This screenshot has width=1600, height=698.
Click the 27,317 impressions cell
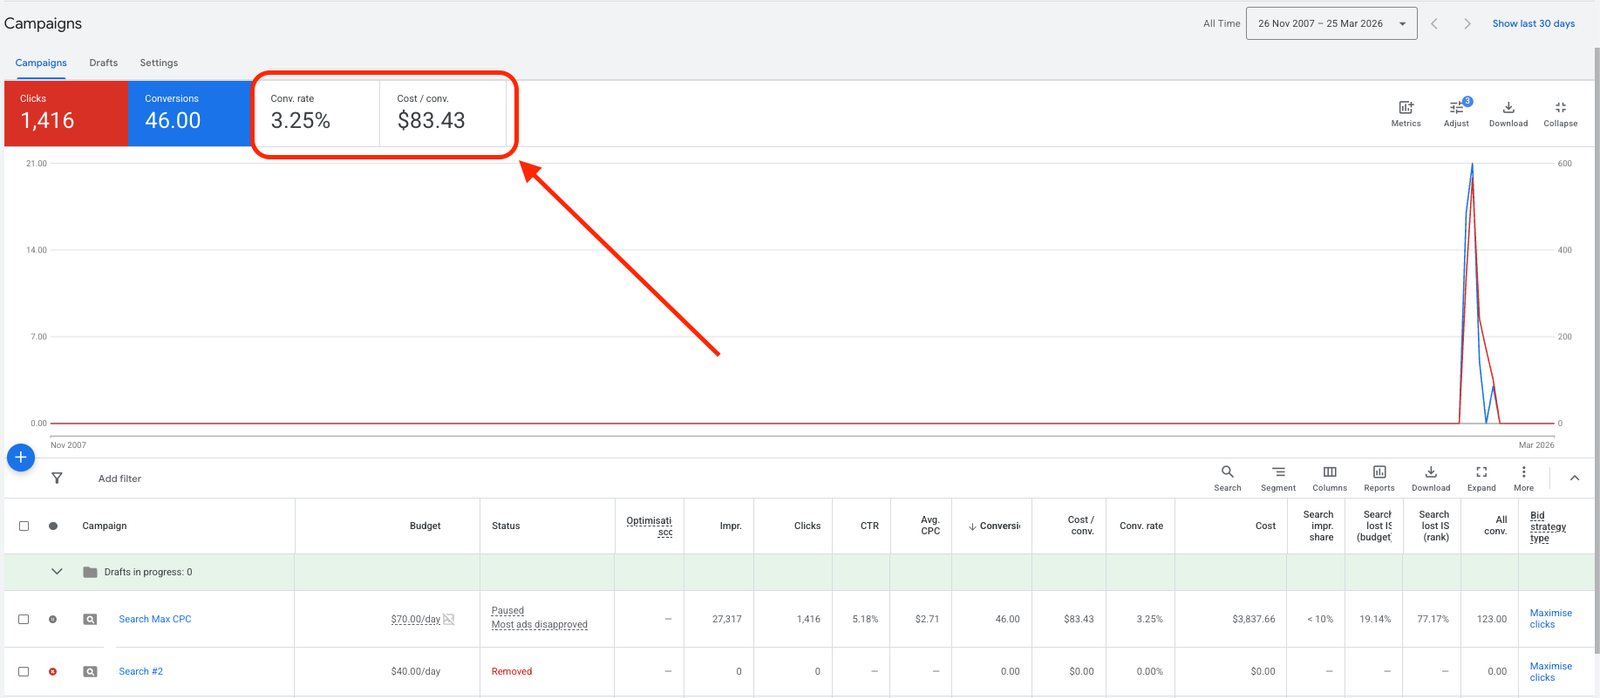[727, 619]
